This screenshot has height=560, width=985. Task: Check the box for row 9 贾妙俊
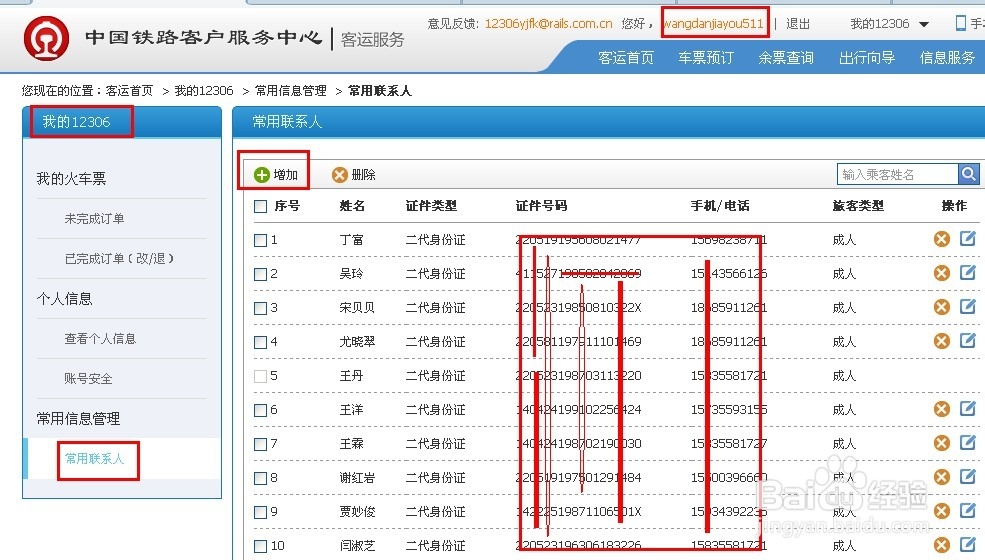(x=260, y=512)
